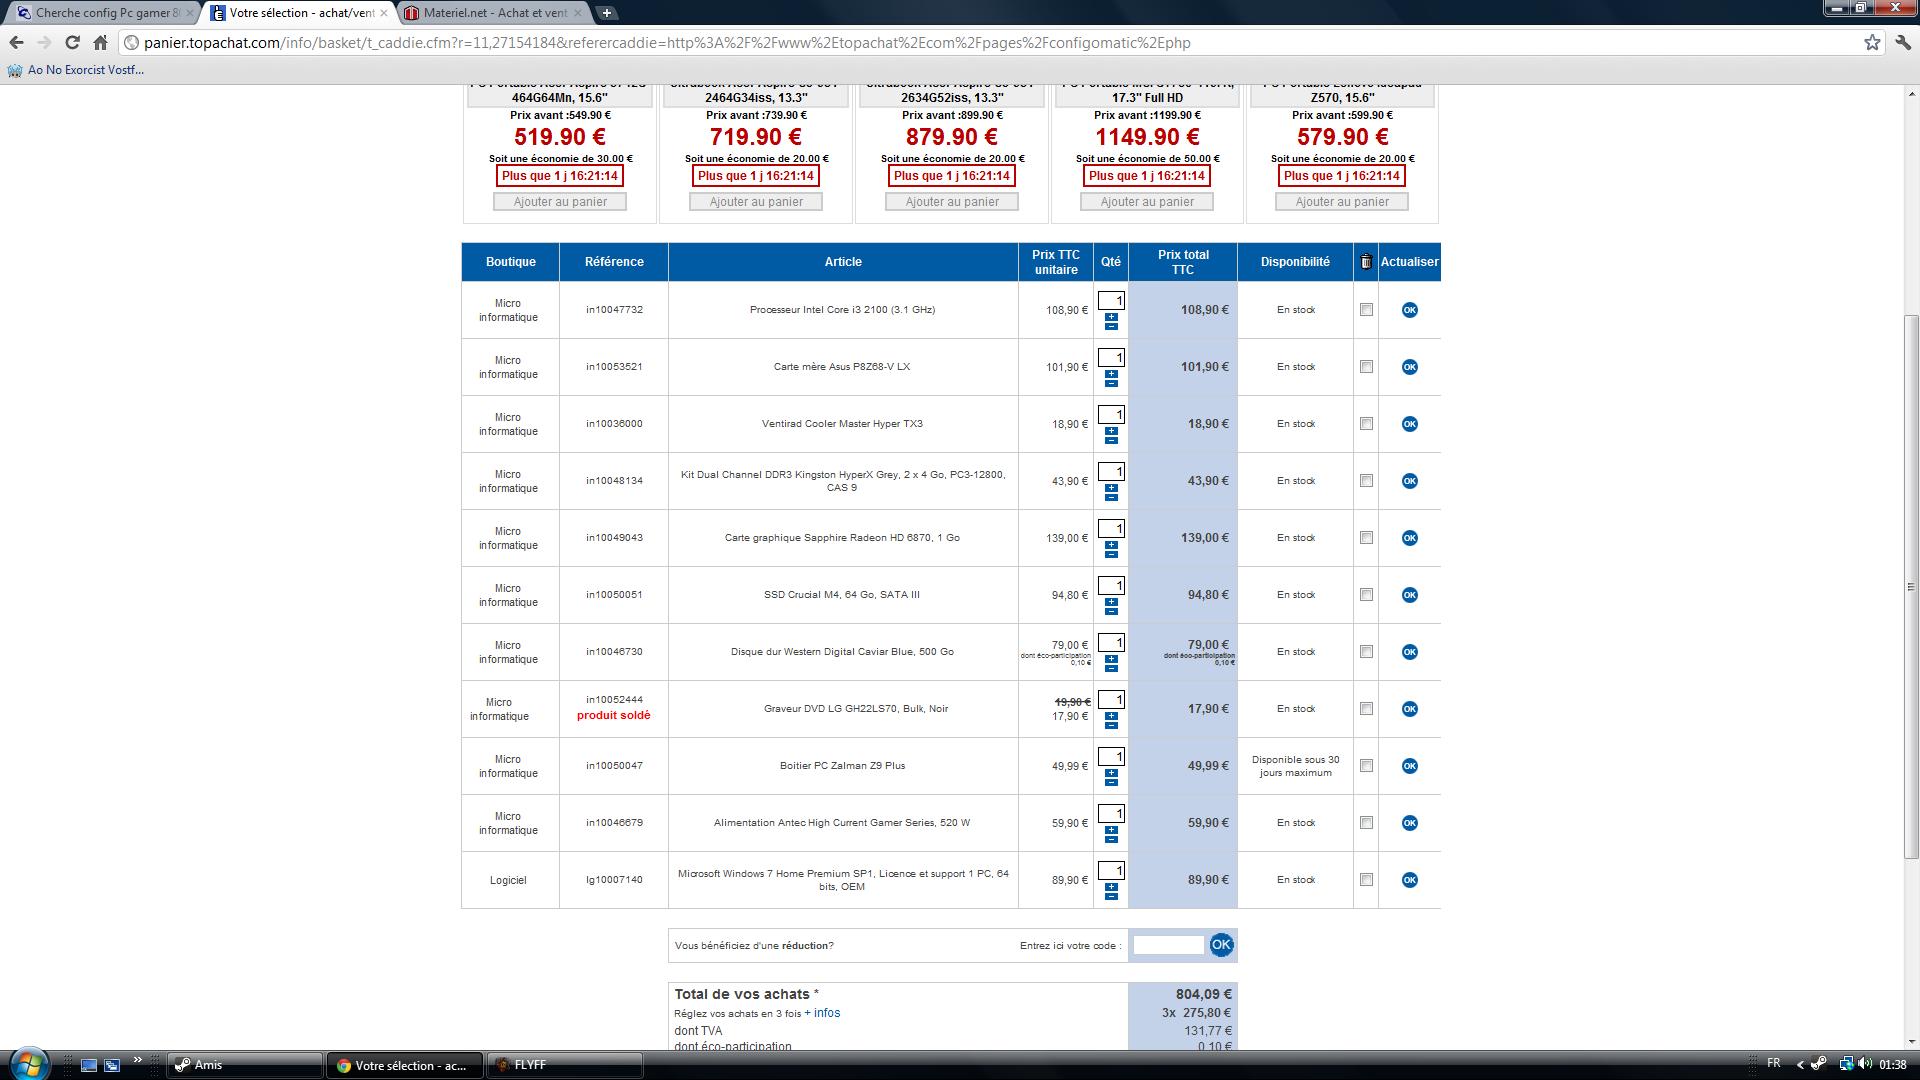The width and height of the screenshot is (1920, 1080).
Task: Open '+ infos' link for 3x payment
Action: [822, 1013]
